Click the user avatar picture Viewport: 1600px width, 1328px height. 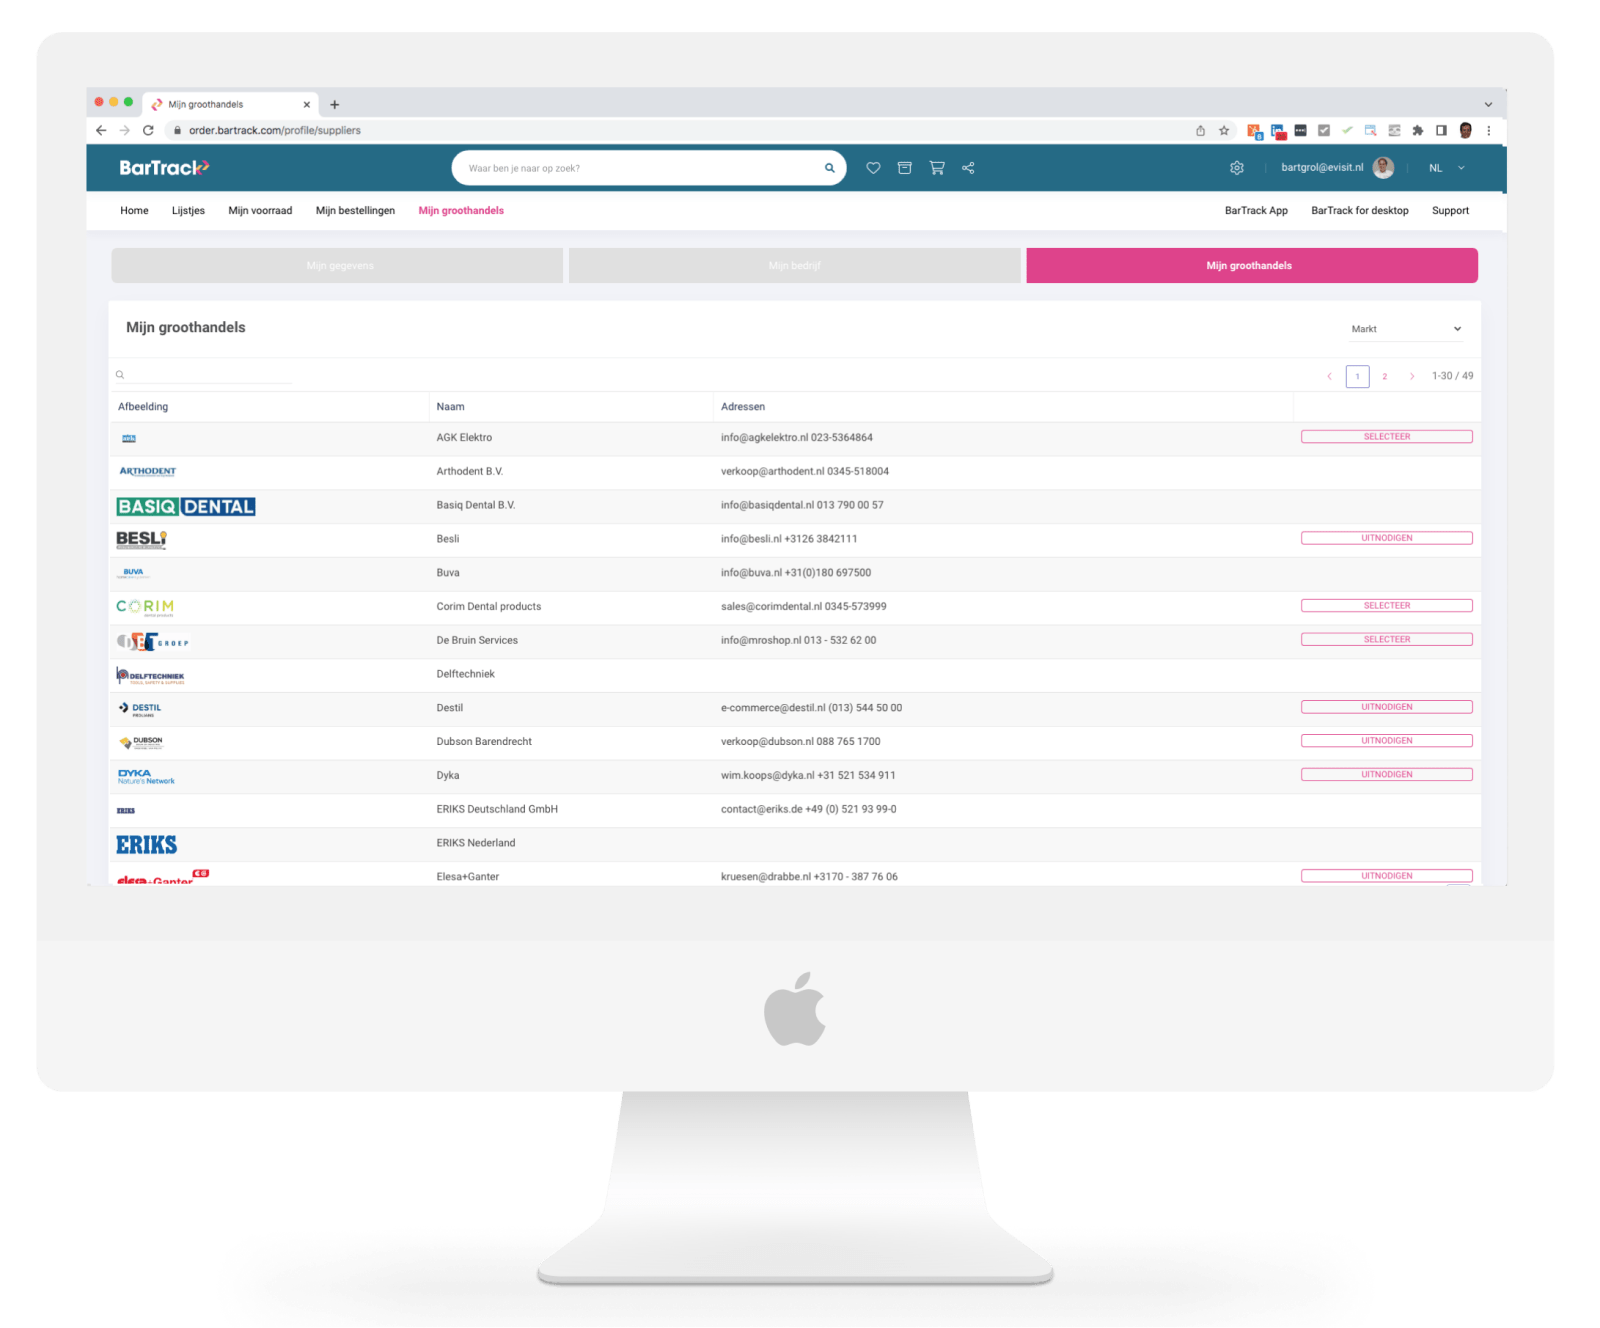[1384, 168]
